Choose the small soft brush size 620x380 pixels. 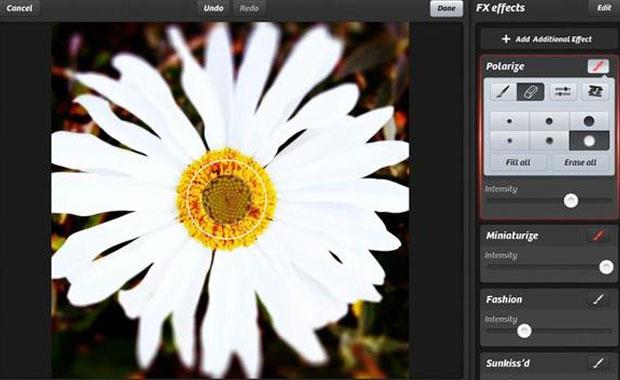pos(509,141)
